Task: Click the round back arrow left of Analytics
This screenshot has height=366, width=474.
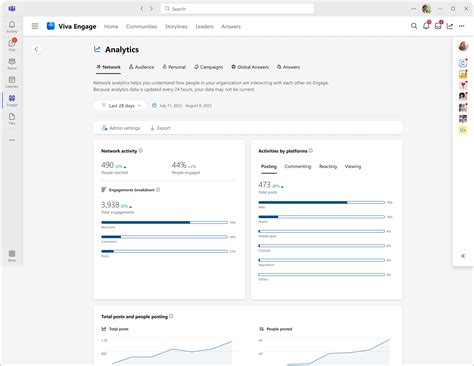Action: click(x=36, y=49)
